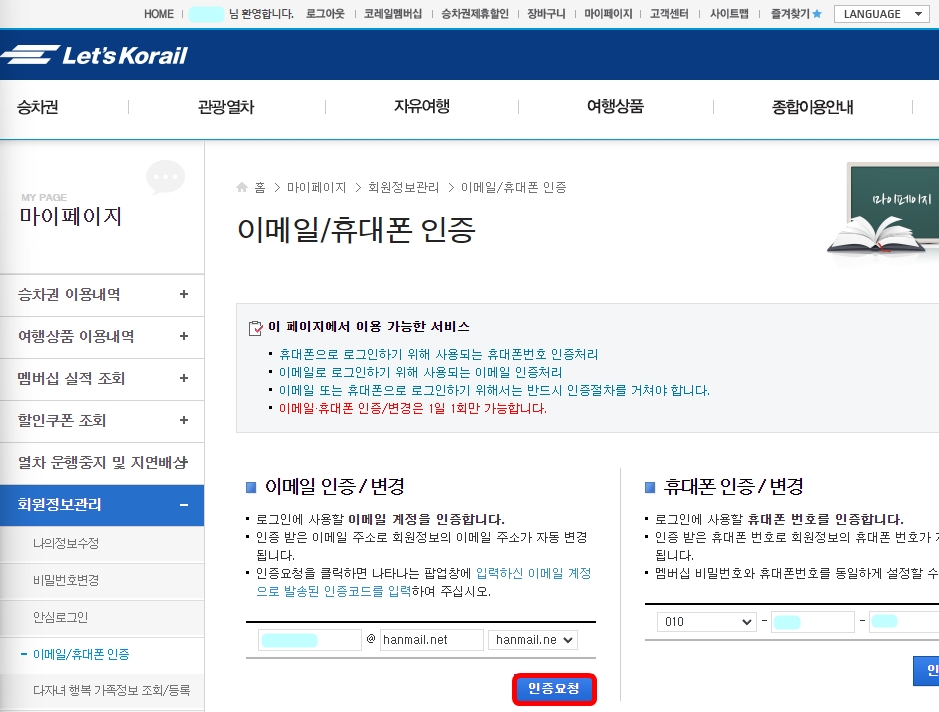Viewport: 939px width, 712px height.
Task: Click the 인증요청 button
Action: [x=555, y=688]
